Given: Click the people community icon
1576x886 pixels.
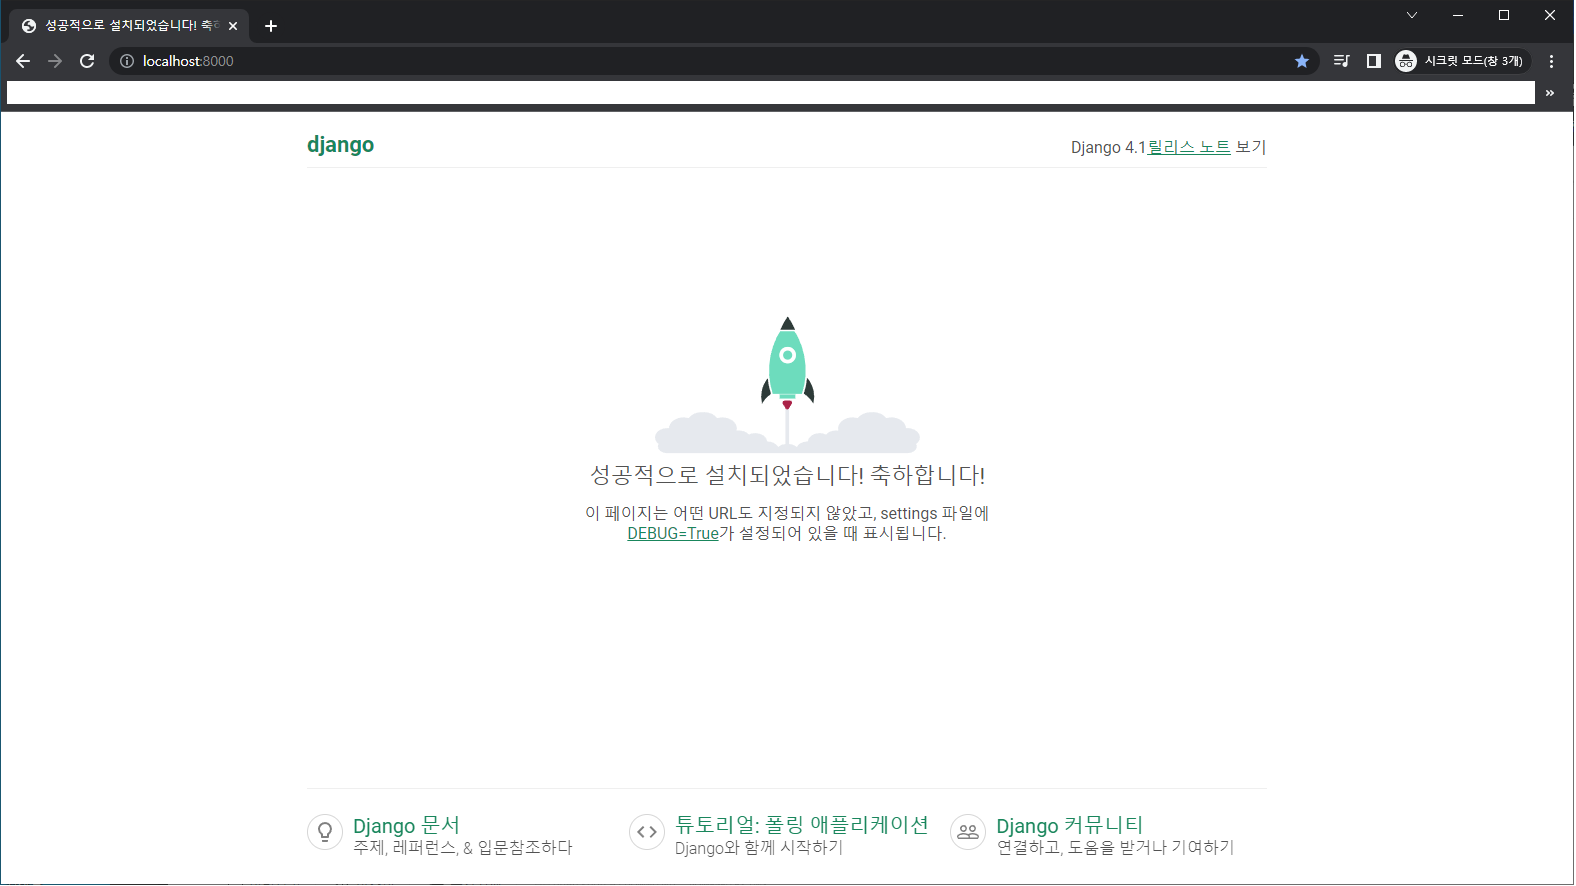Looking at the screenshot, I should pos(968,831).
